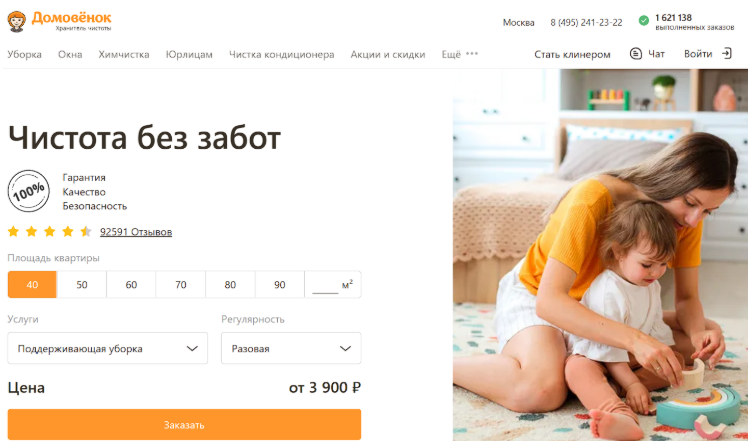This screenshot has width=748, height=441.
Task: Select the highlighted orange 40 area button
Action: [x=32, y=284]
